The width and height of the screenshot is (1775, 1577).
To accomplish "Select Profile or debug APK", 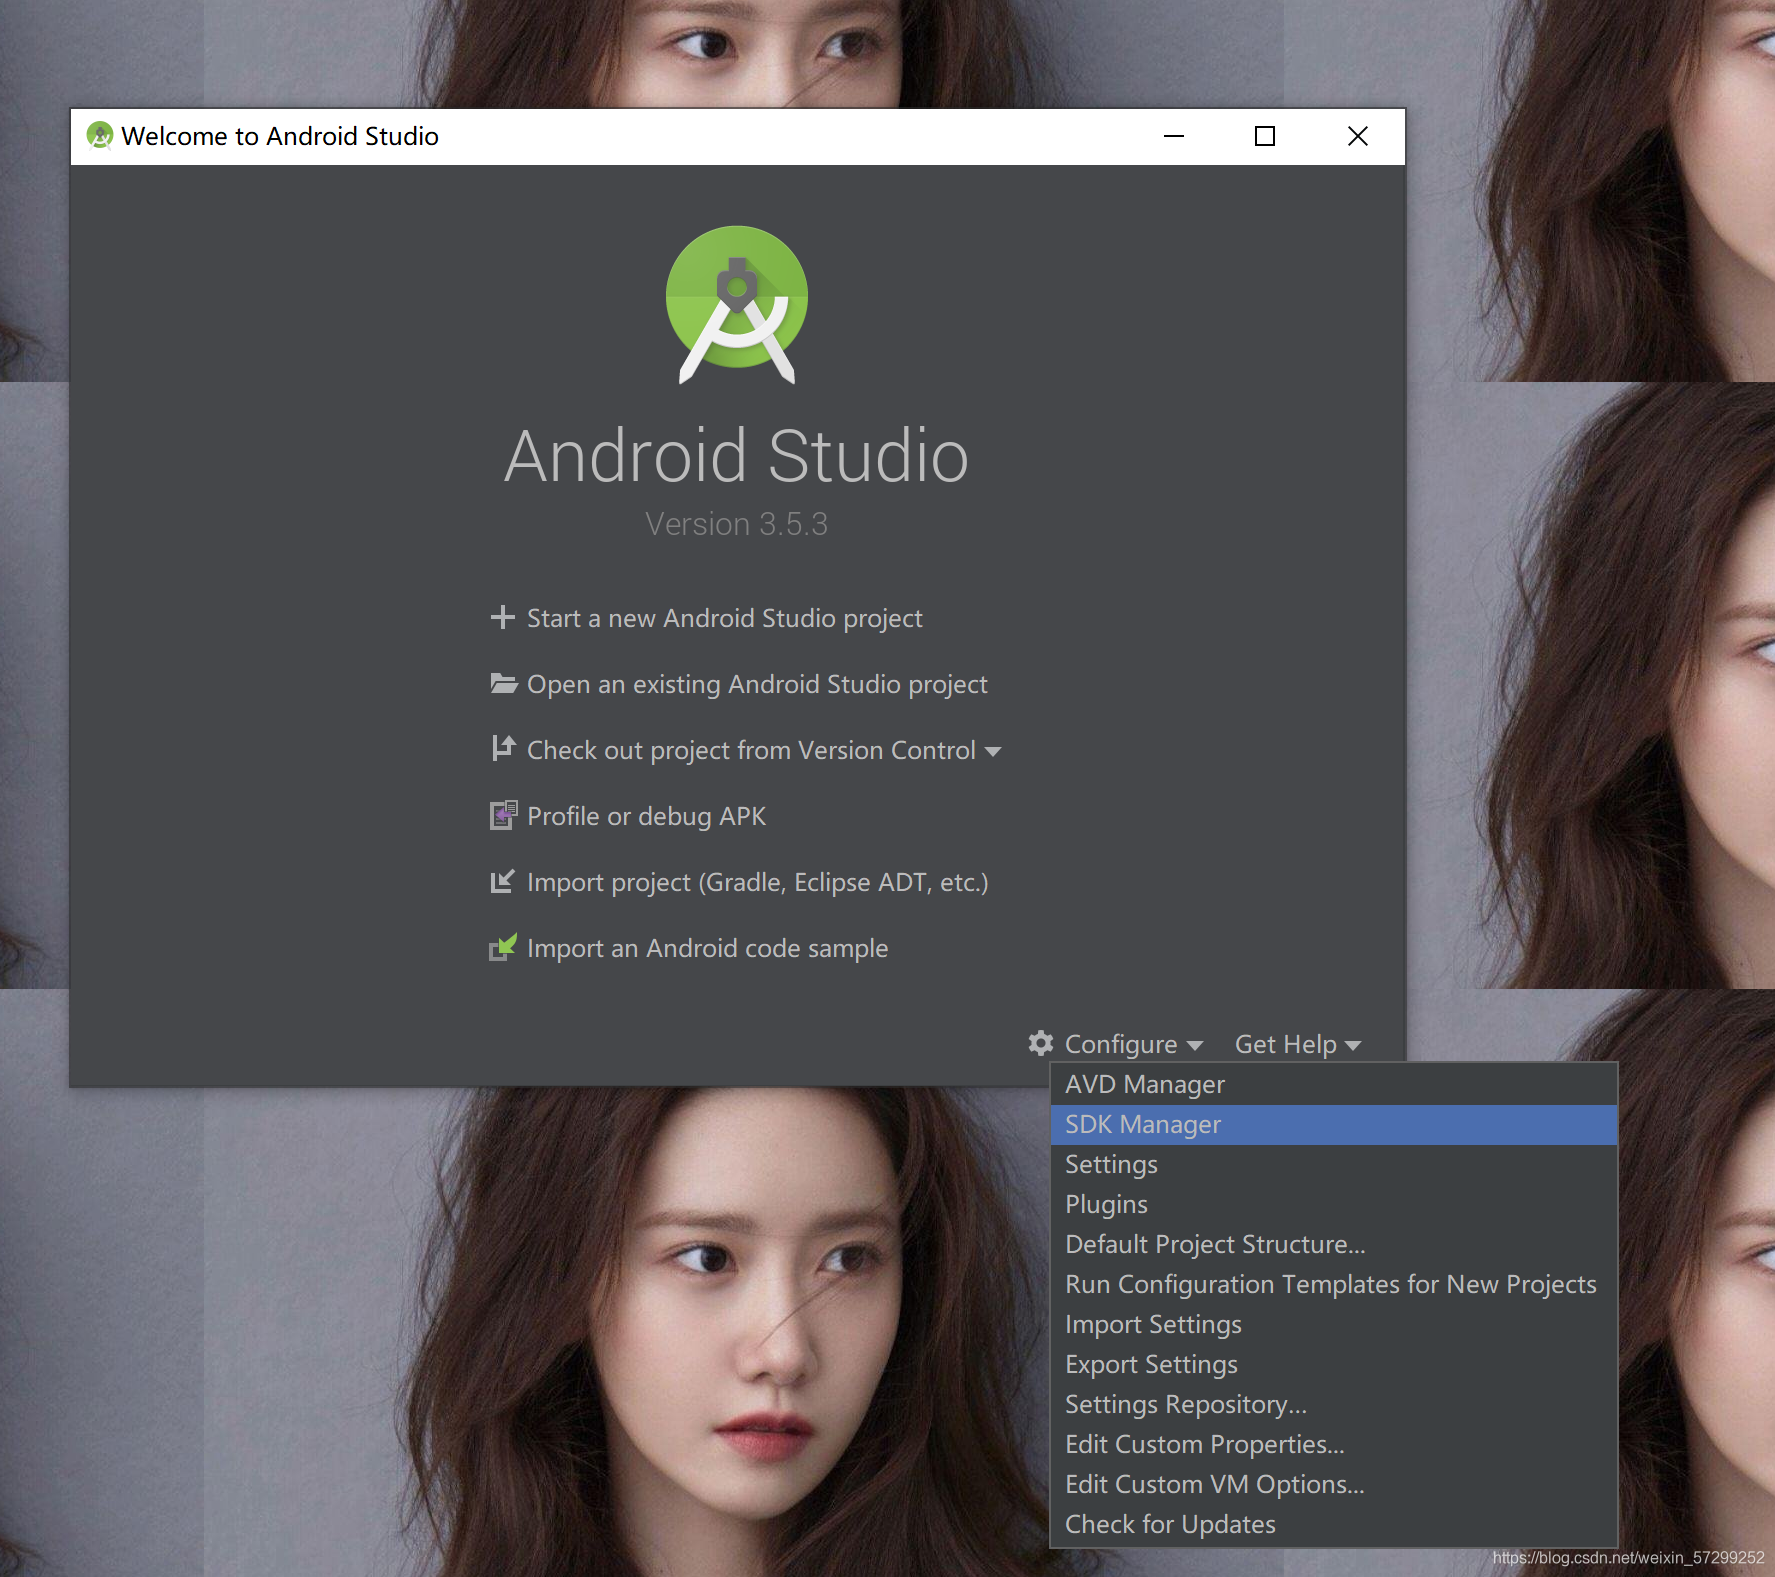I will pyautogui.click(x=646, y=816).
